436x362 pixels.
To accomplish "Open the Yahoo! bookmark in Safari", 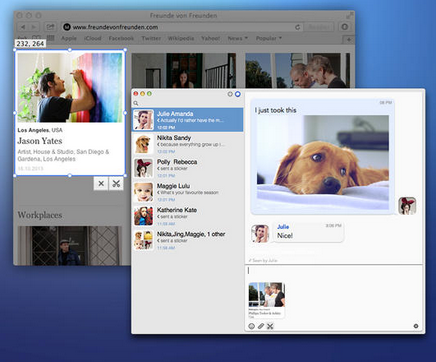I will 210,38.
